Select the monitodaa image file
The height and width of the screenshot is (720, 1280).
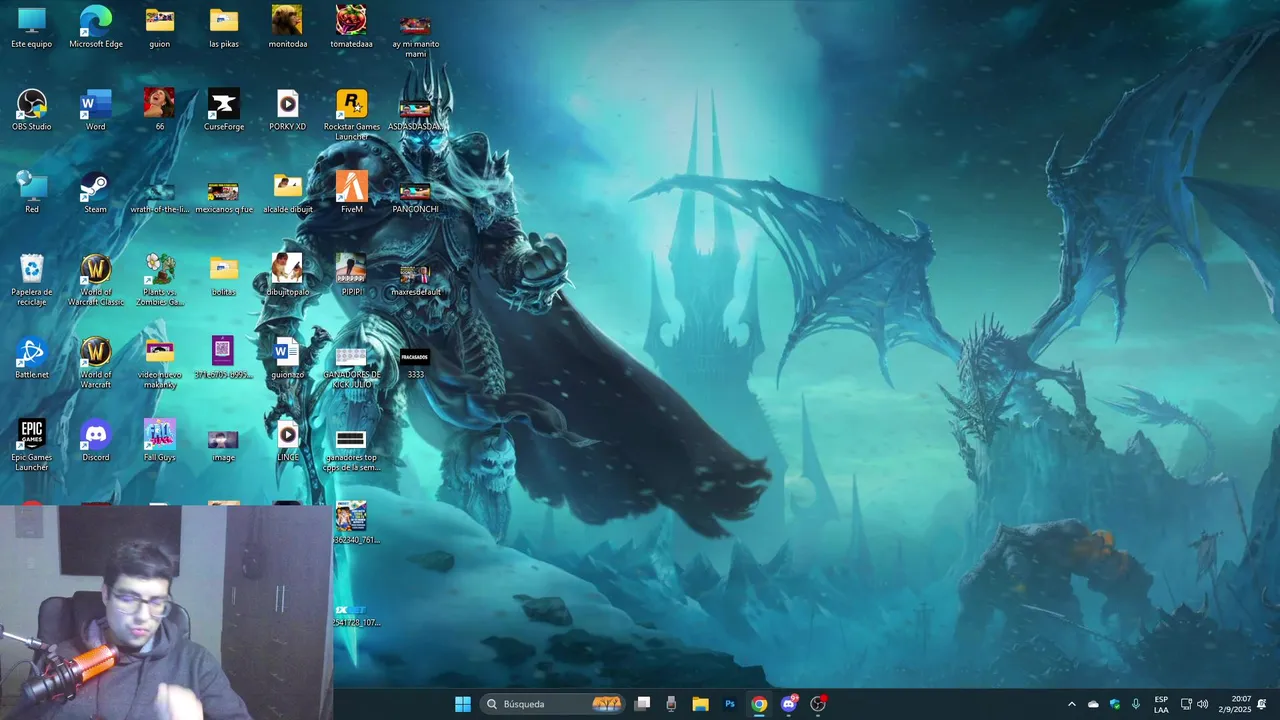288,27
